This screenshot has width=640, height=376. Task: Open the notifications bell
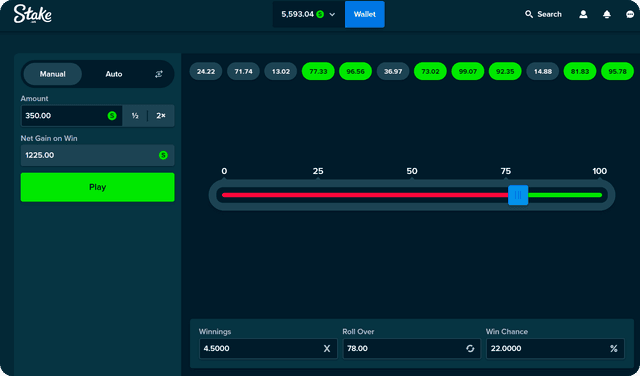click(607, 14)
